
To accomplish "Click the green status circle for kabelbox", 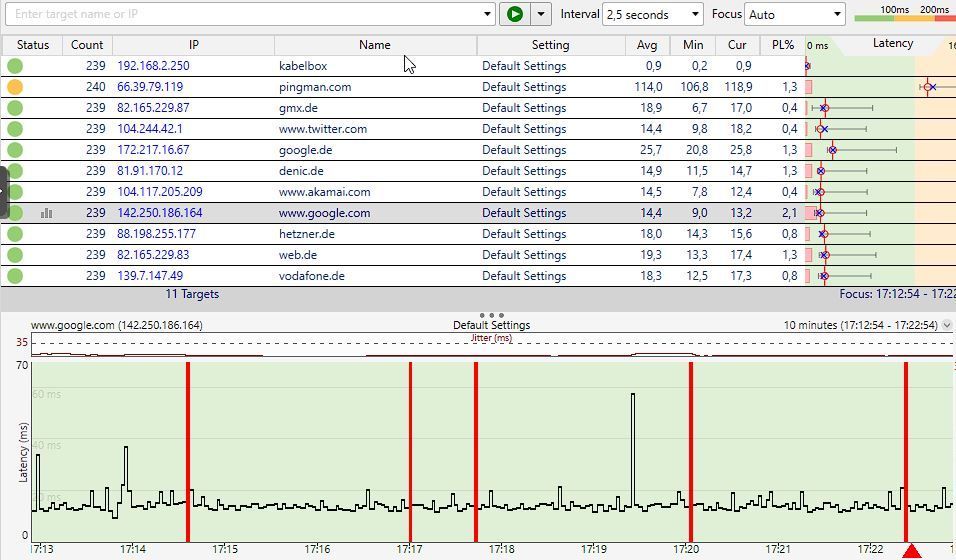I will pos(15,66).
